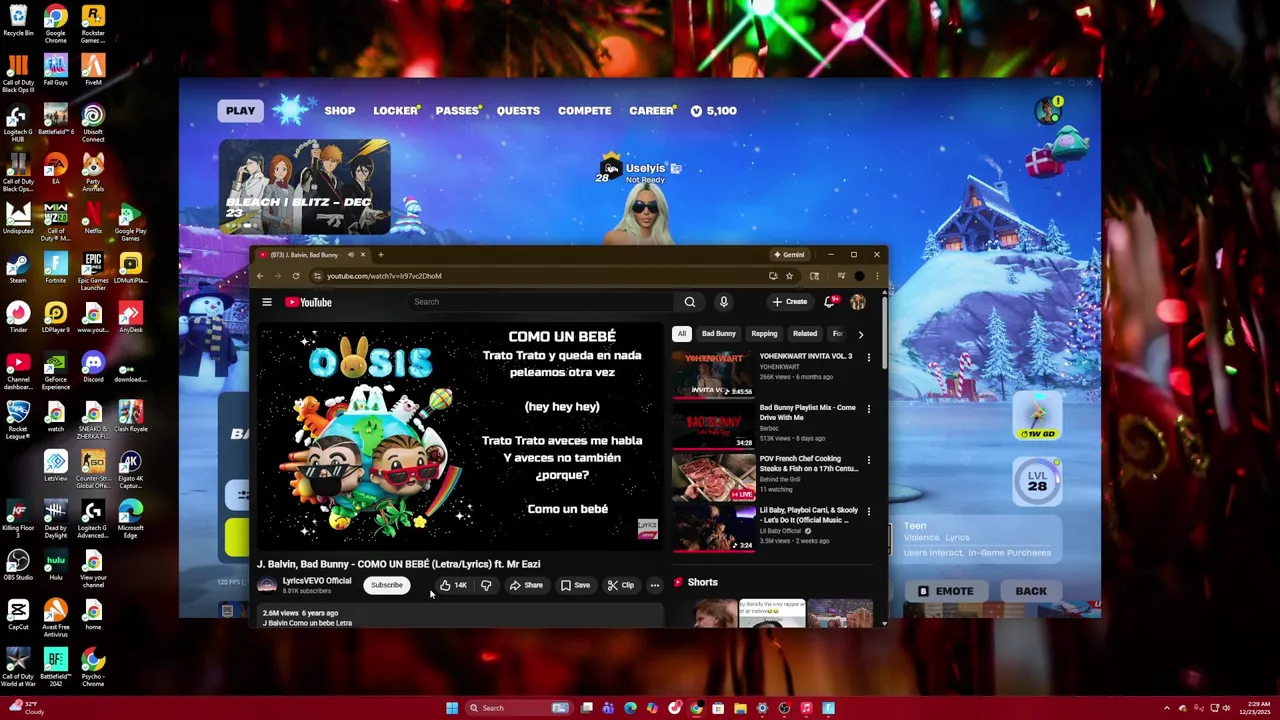Select the Bad Bunny filter chip
Viewport: 1280px width, 720px height.
[718, 334]
